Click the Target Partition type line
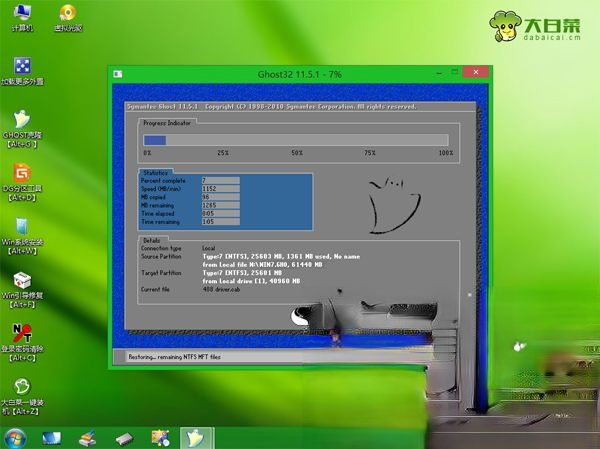The height and width of the screenshot is (449, 600). point(242,273)
